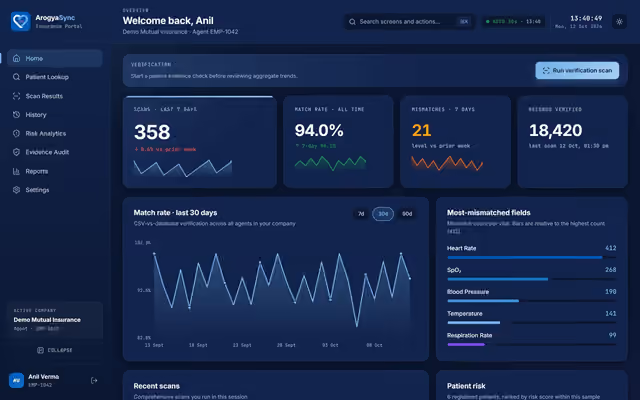Open Risk Analytics
The image size is (640, 400).
click(x=55, y=133)
